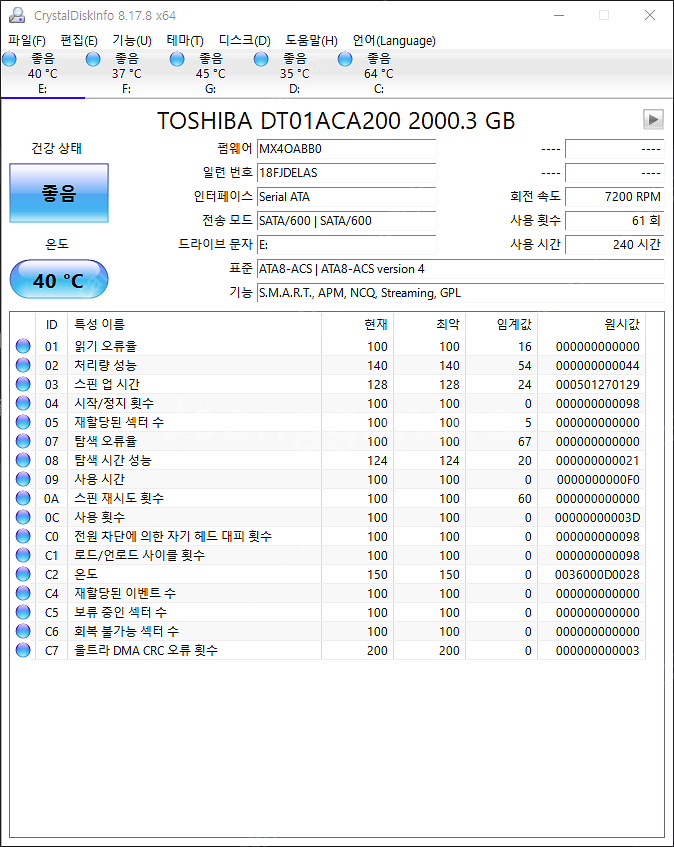Click status circle for attribute 05 재할당된 섹터 수
This screenshot has height=847, width=674.
[x=23, y=422]
